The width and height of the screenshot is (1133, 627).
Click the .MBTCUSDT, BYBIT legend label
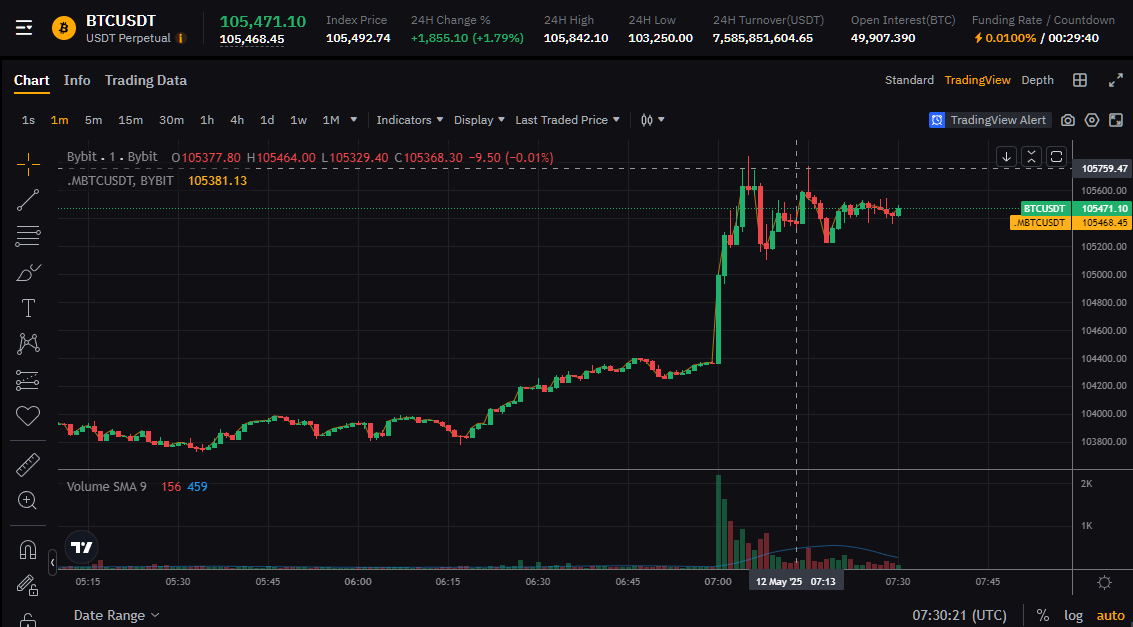point(120,180)
